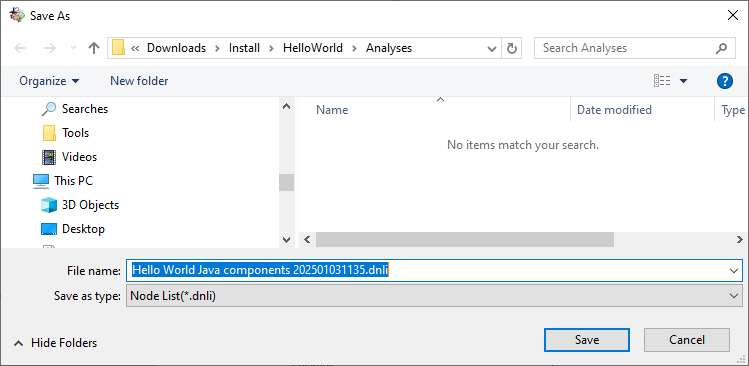The image size is (749, 366).
Task: Click Save button
Action: coord(587,340)
